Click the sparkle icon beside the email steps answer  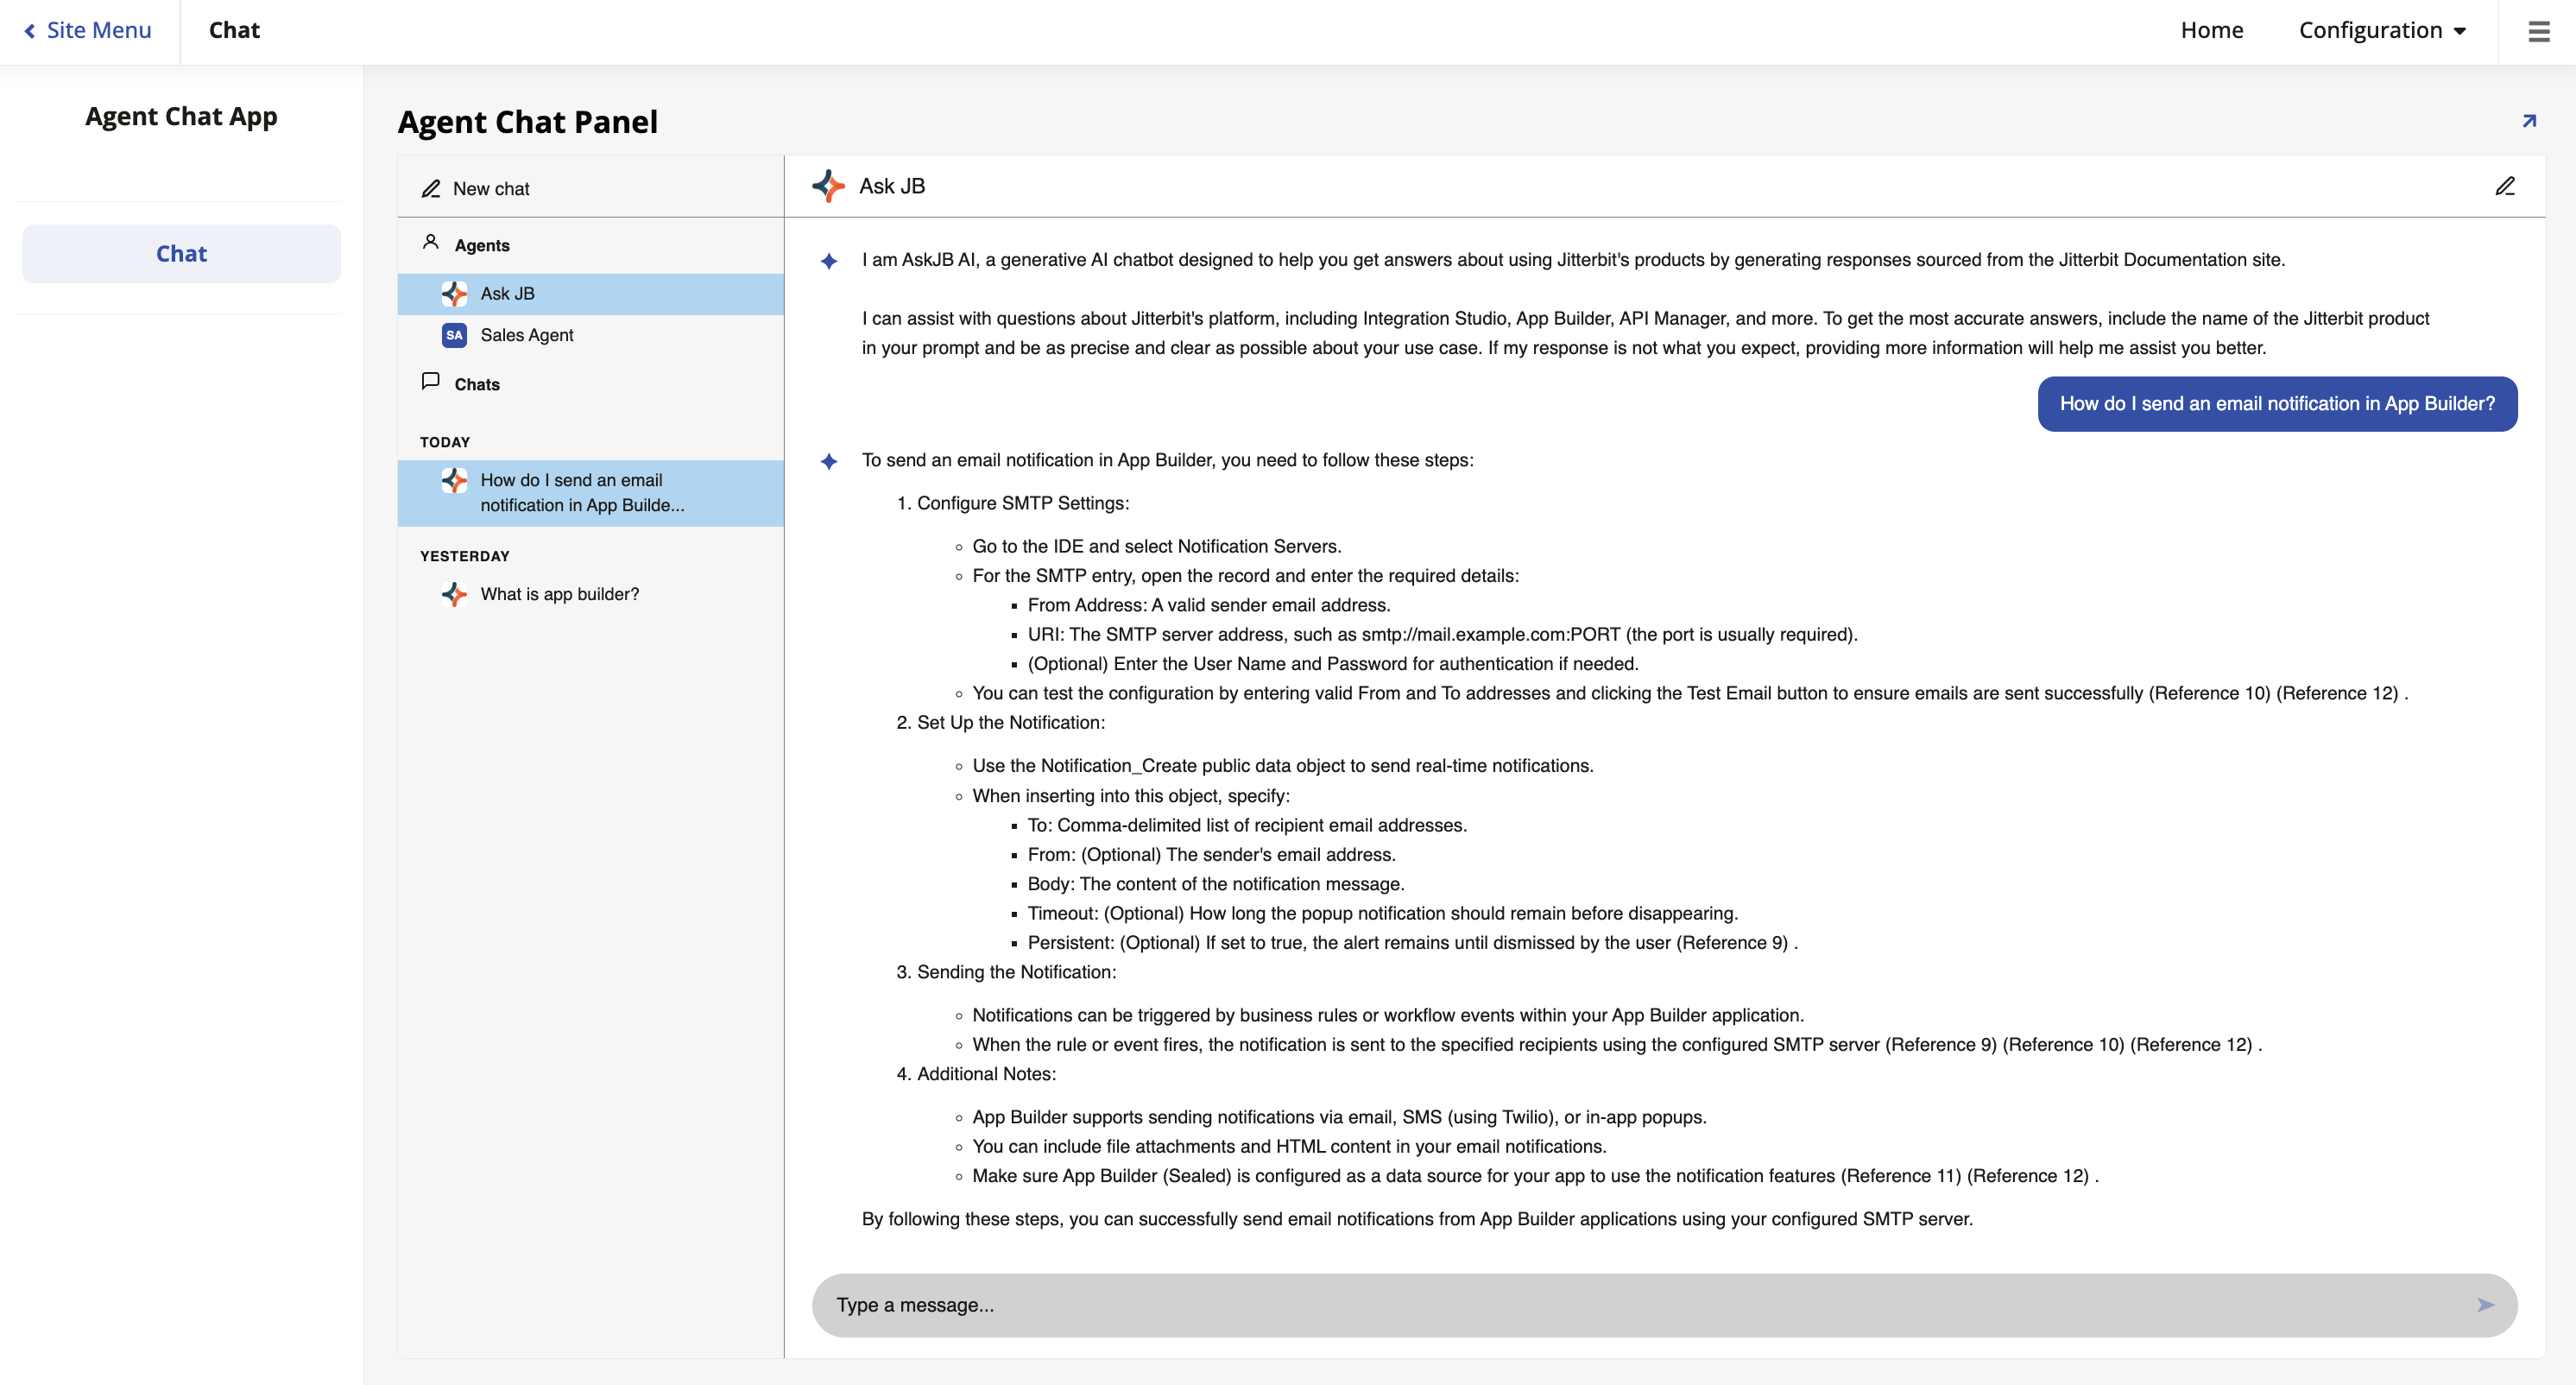pyautogui.click(x=829, y=461)
